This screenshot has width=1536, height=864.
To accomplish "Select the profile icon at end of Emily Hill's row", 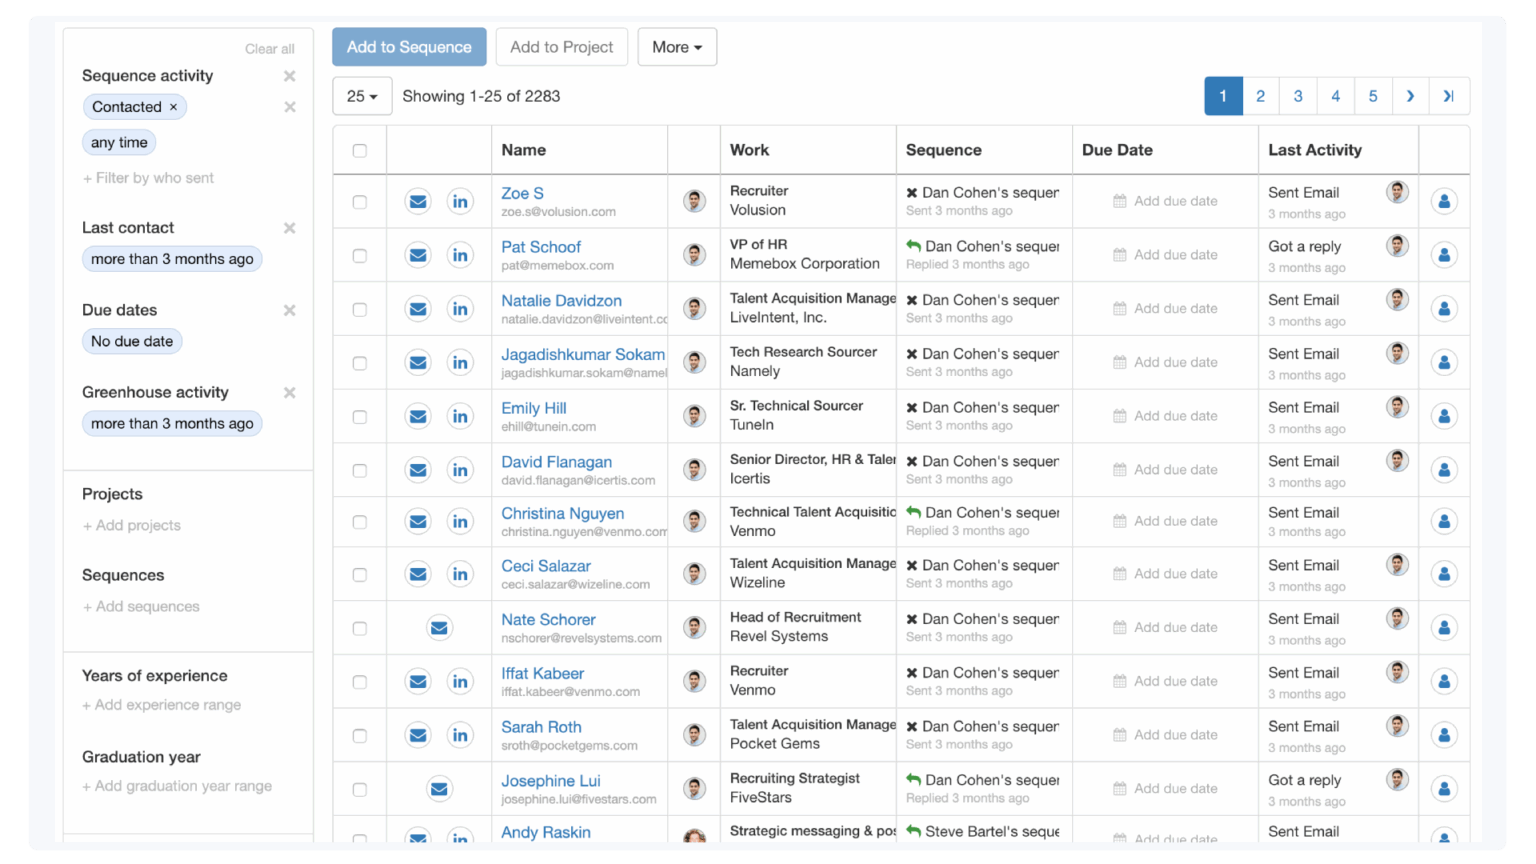I will tap(1444, 415).
